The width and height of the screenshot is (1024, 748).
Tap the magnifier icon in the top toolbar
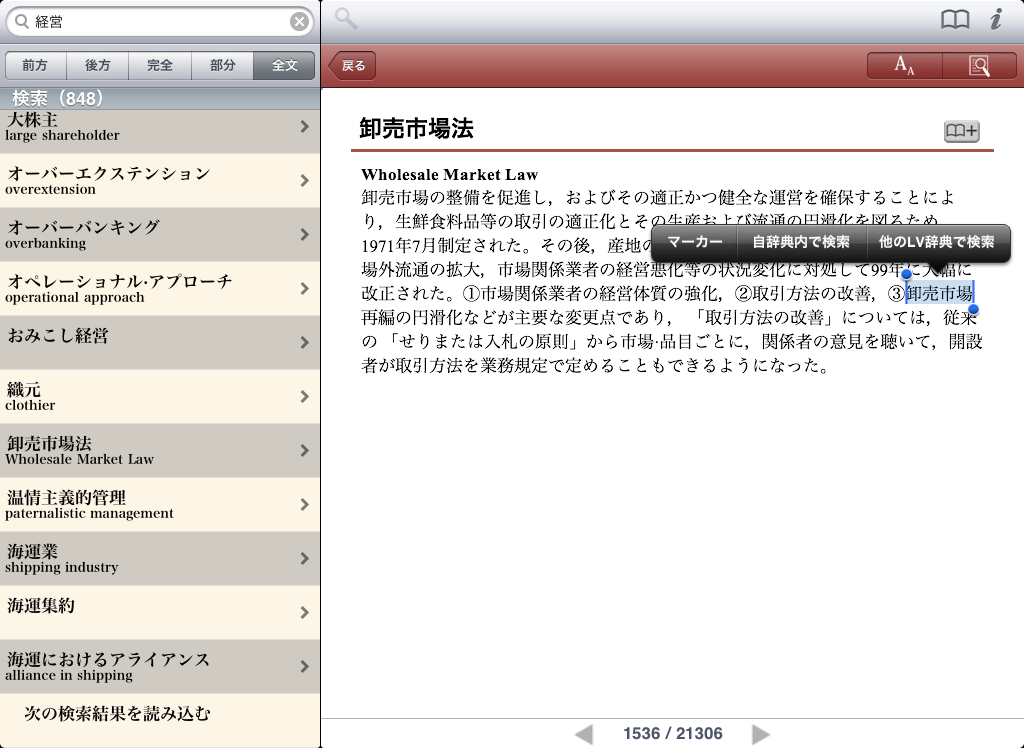click(346, 19)
